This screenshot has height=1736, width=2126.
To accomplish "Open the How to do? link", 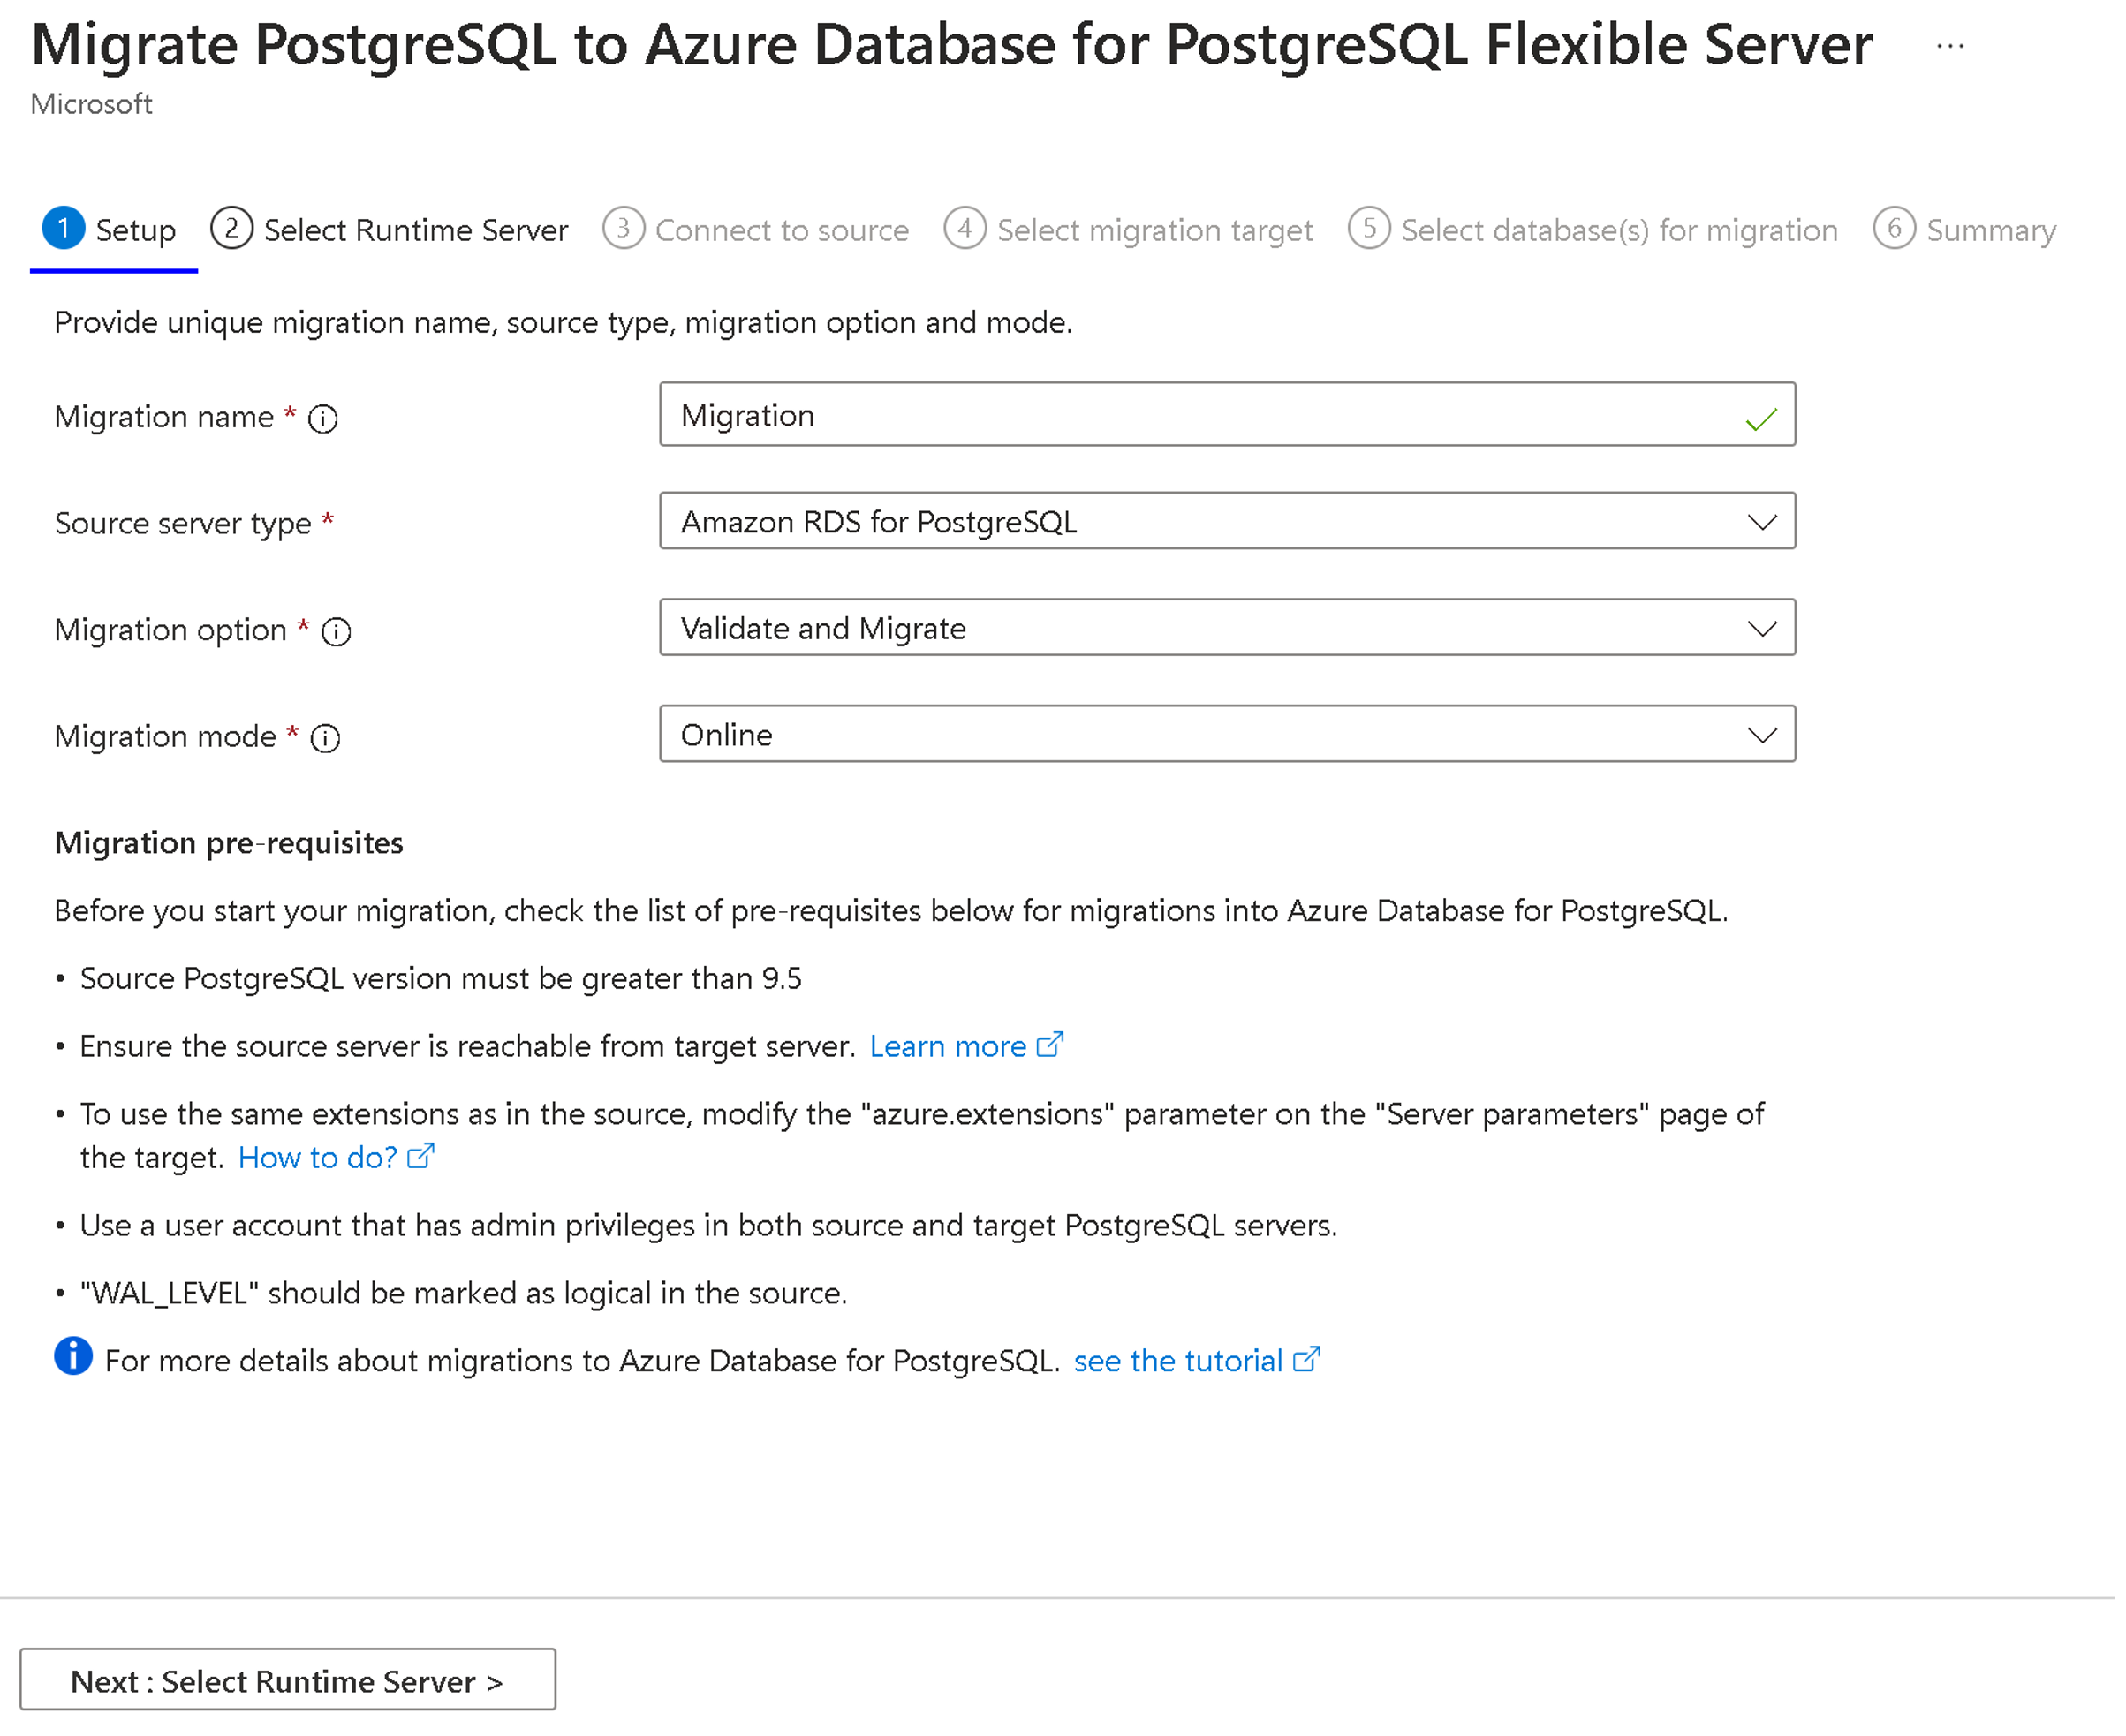I will click(x=317, y=1157).
